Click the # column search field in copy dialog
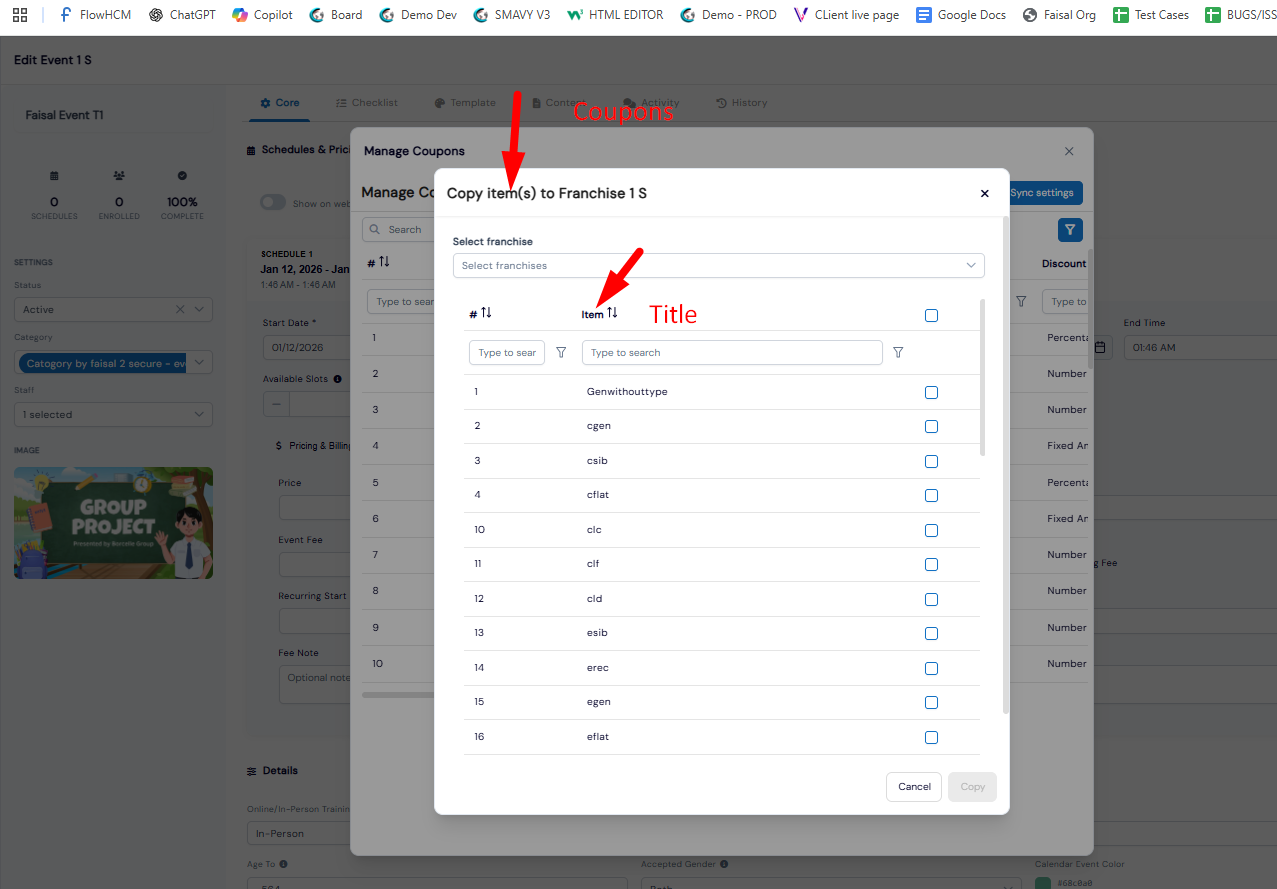This screenshot has width=1277, height=889. pos(507,352)
